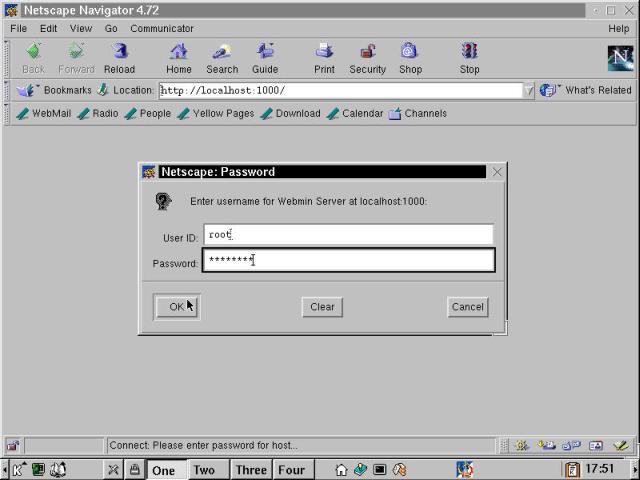
Task: Open the Edit menu
Action: (48, 29)
